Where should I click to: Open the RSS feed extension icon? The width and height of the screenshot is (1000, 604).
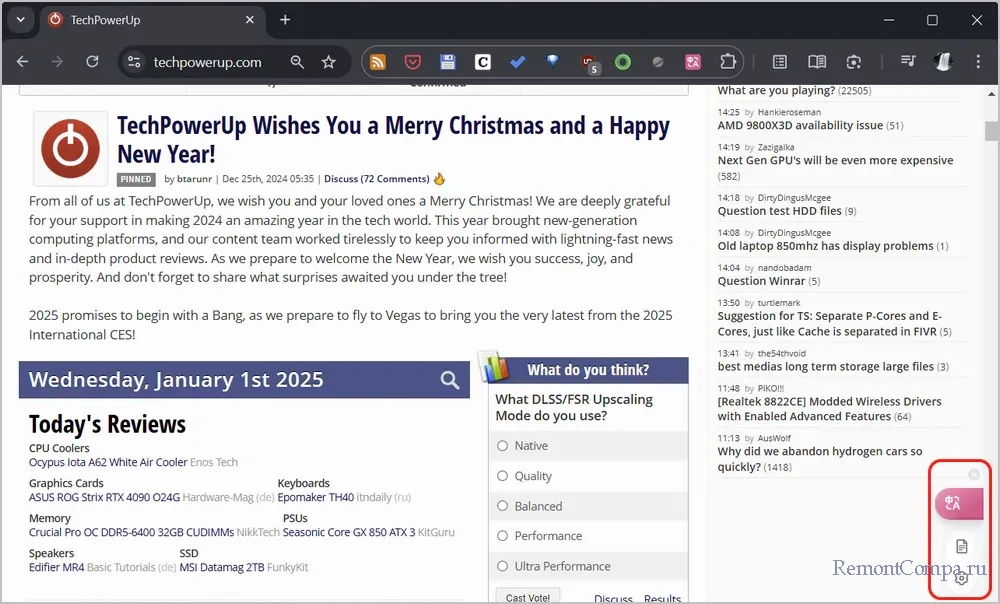click(378, 62)
